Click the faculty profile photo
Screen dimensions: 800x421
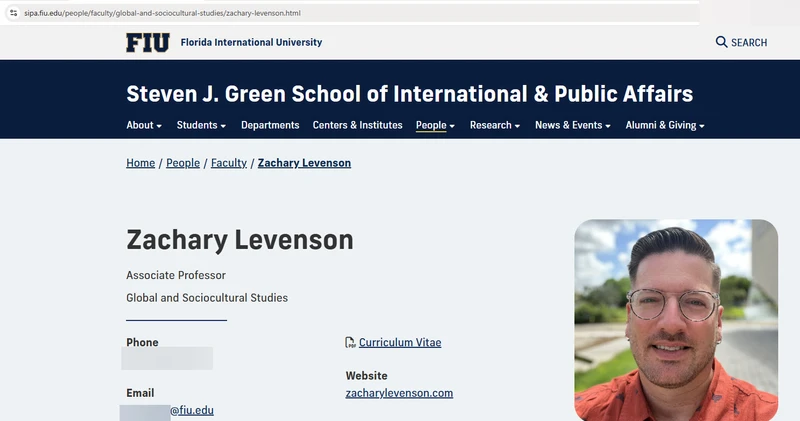coord(676,320)
